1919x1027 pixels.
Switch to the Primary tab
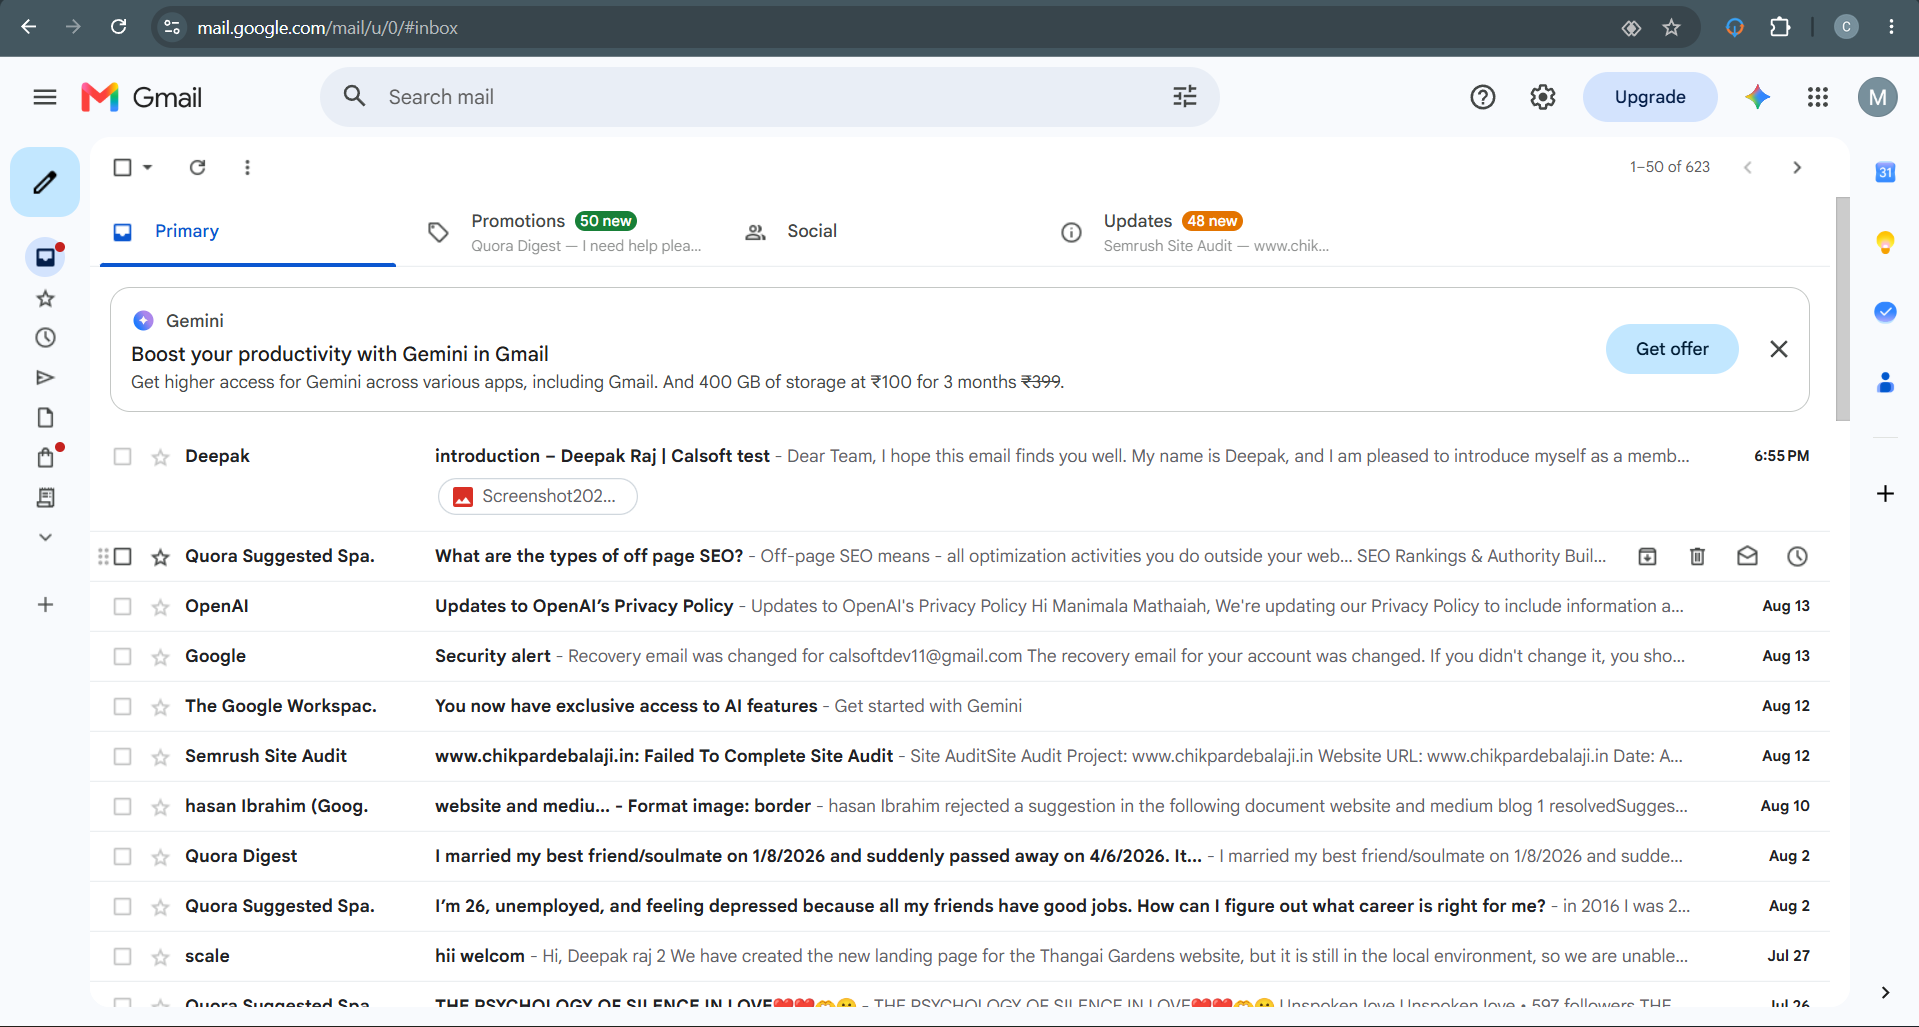[248, 232]
